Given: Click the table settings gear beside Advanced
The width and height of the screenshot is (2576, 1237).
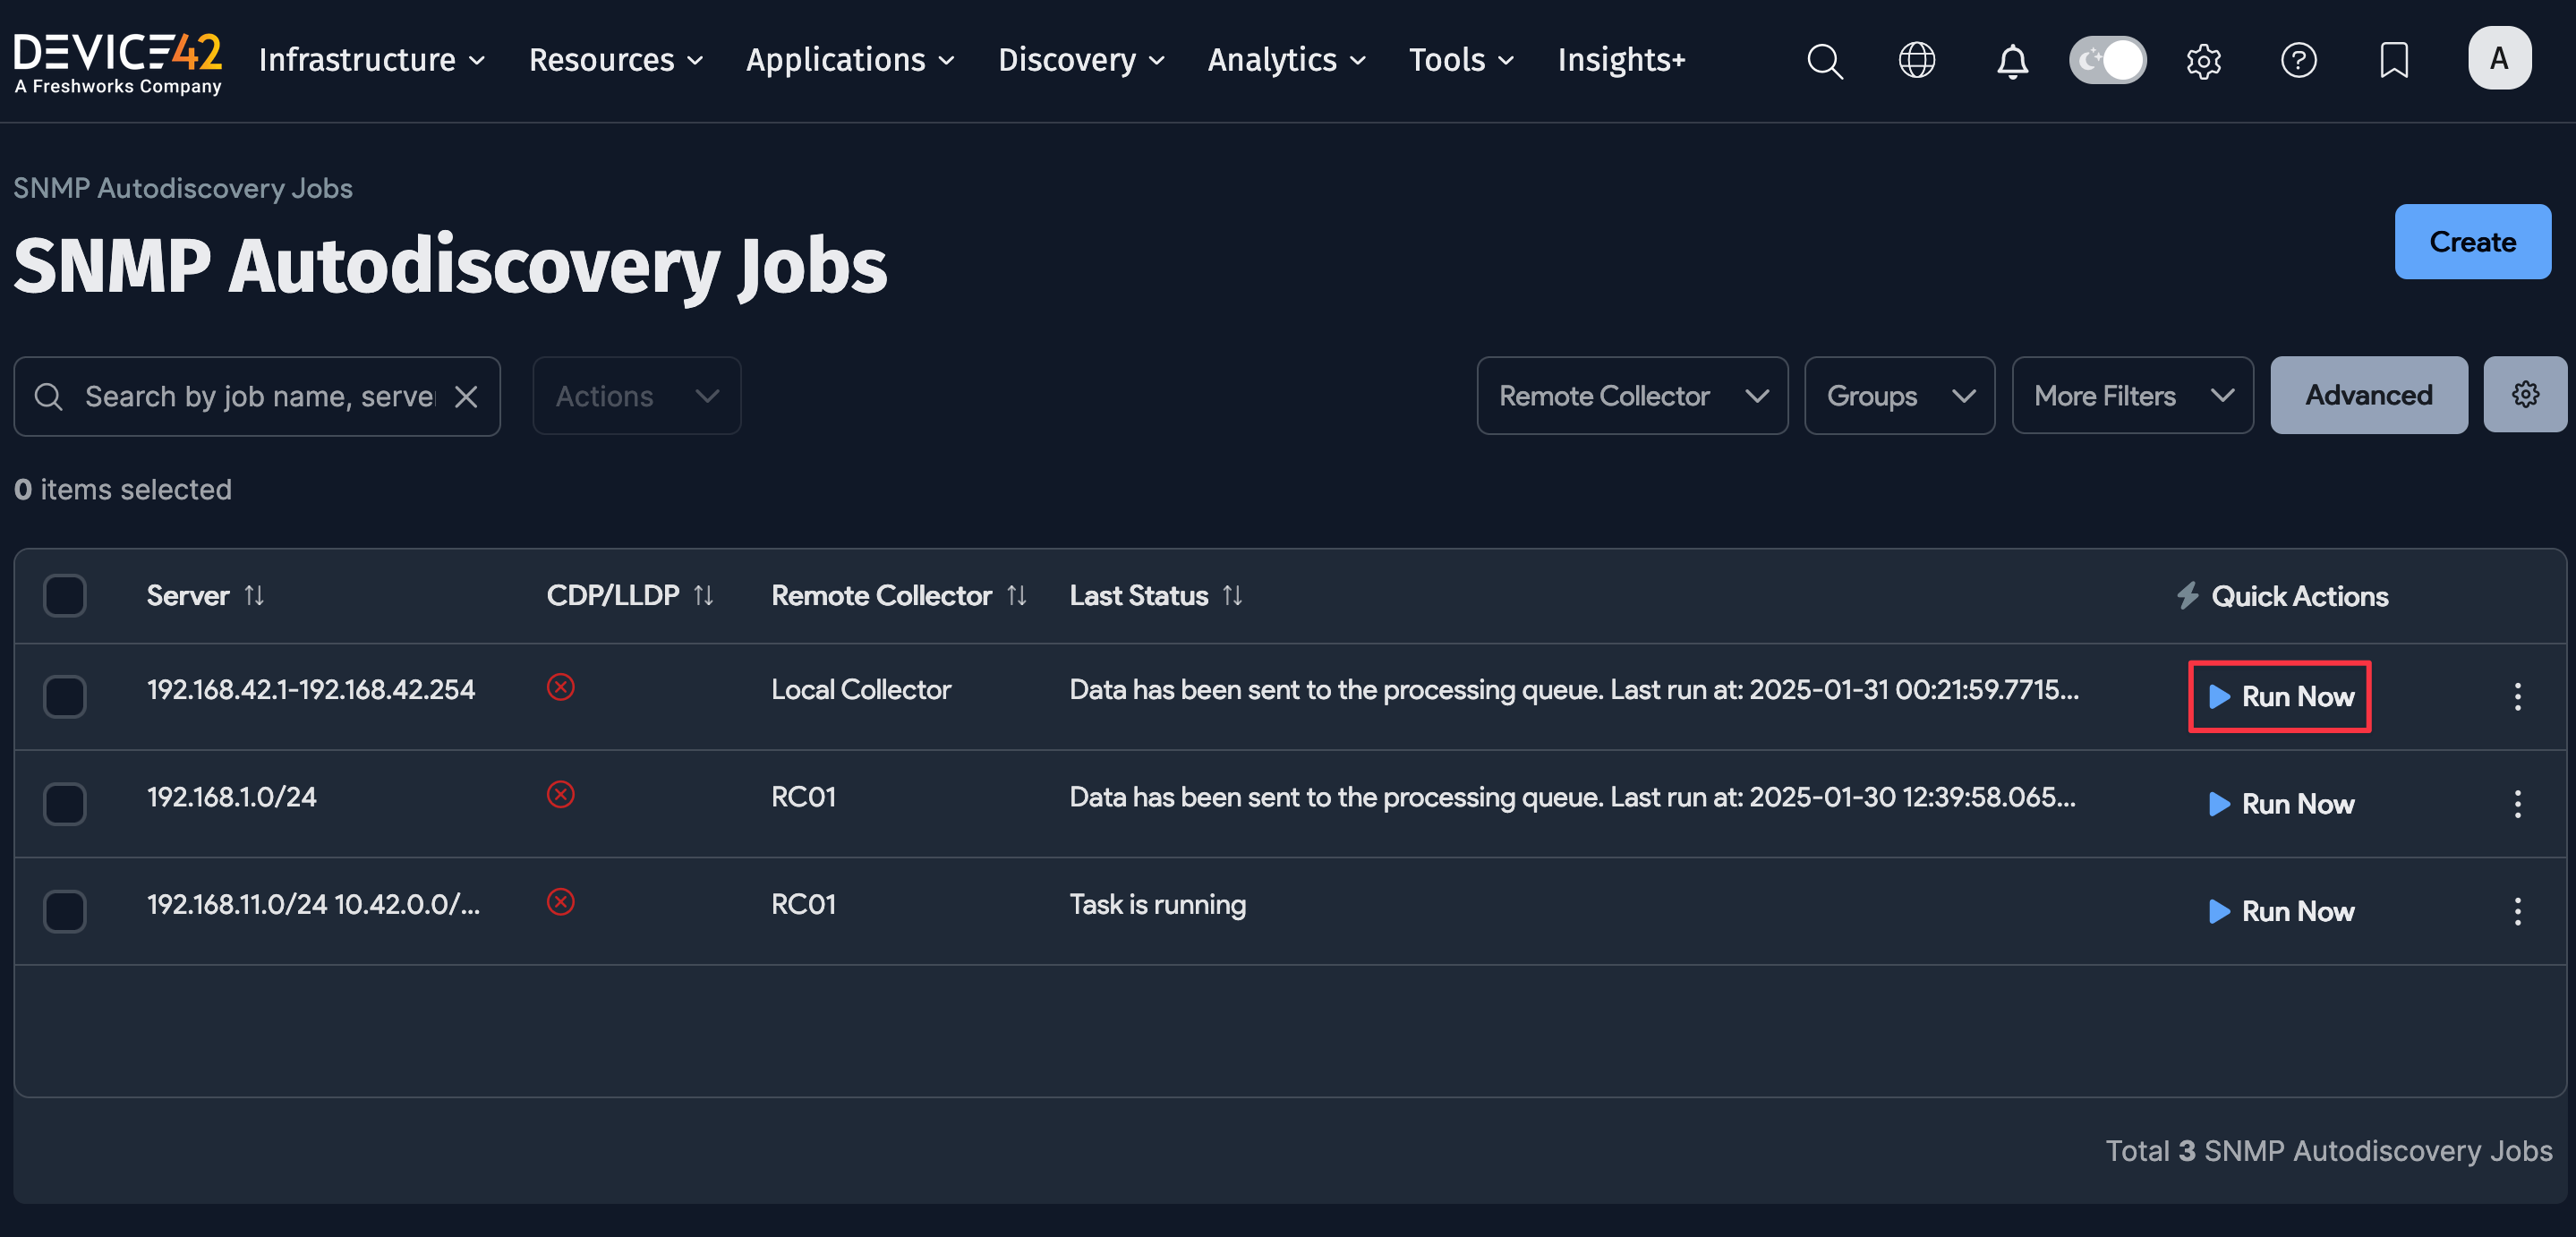Looking at the screenshot, I should [x=2526, y=394].
